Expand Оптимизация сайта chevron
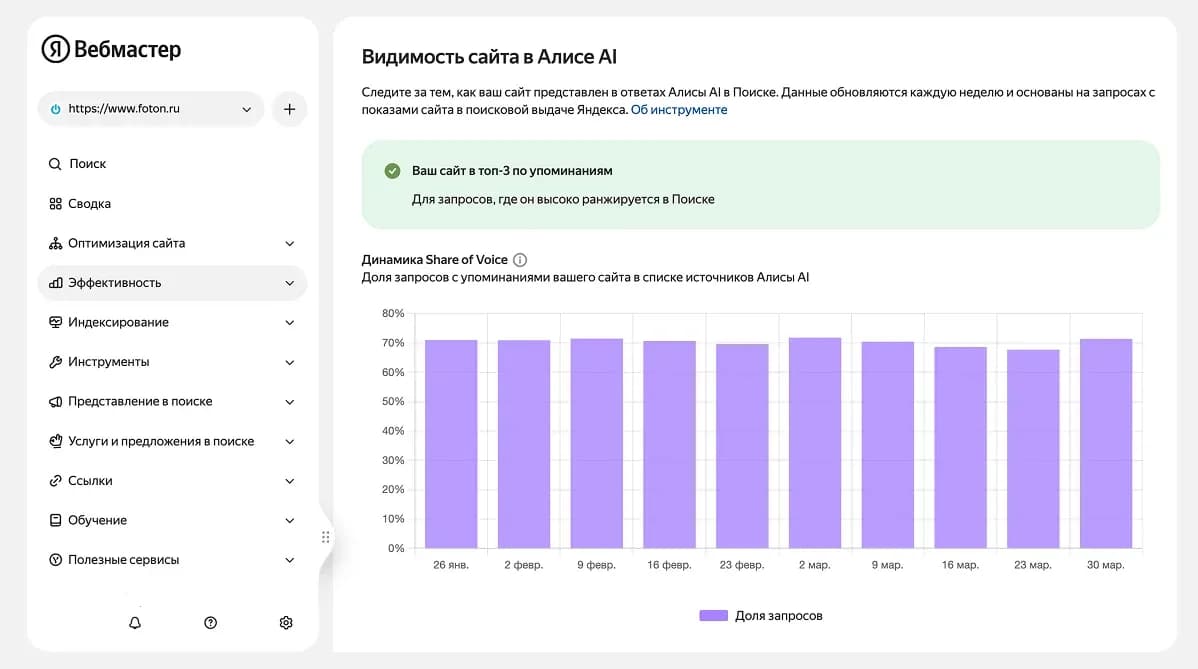Image resolution: width=1198 pixels, height=669 pixels. point(290,244)
